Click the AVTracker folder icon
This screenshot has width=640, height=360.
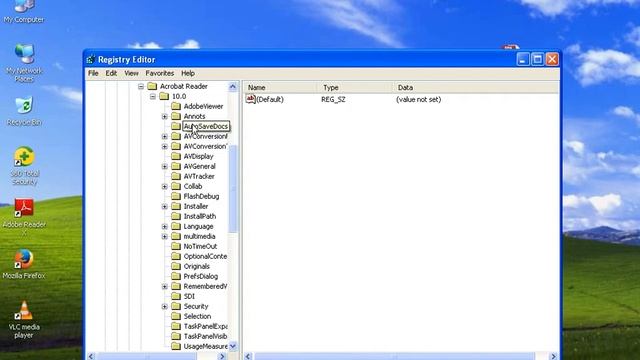coord(176,176)
